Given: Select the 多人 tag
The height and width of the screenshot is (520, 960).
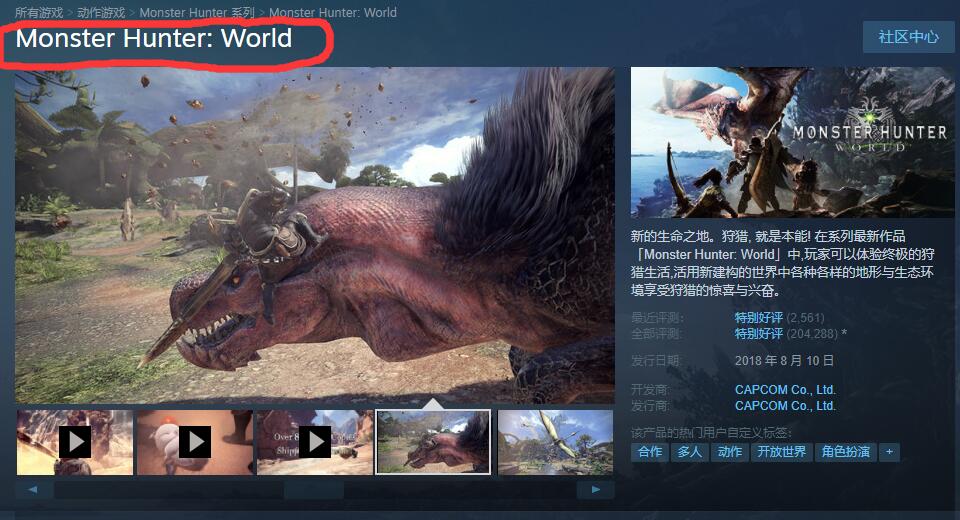Looking at the screenshot, I should (690, 452).
